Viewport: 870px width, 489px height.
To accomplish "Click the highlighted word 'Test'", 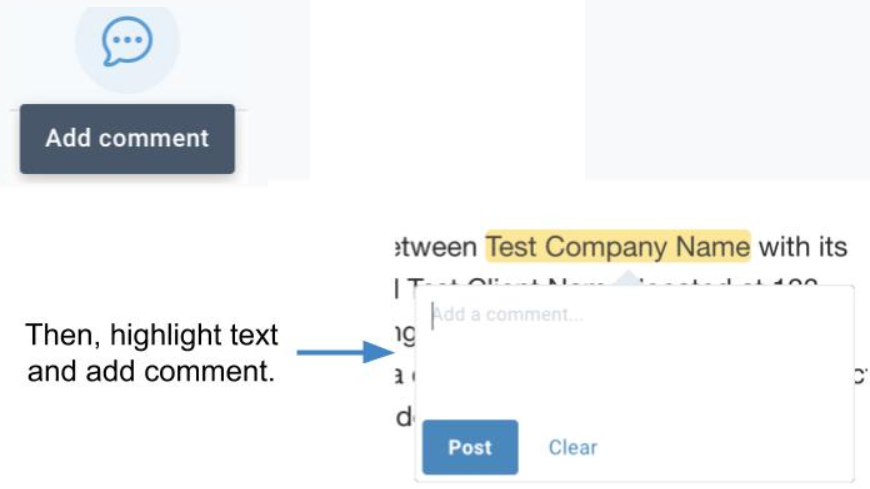I will click(x=511, y=246).
